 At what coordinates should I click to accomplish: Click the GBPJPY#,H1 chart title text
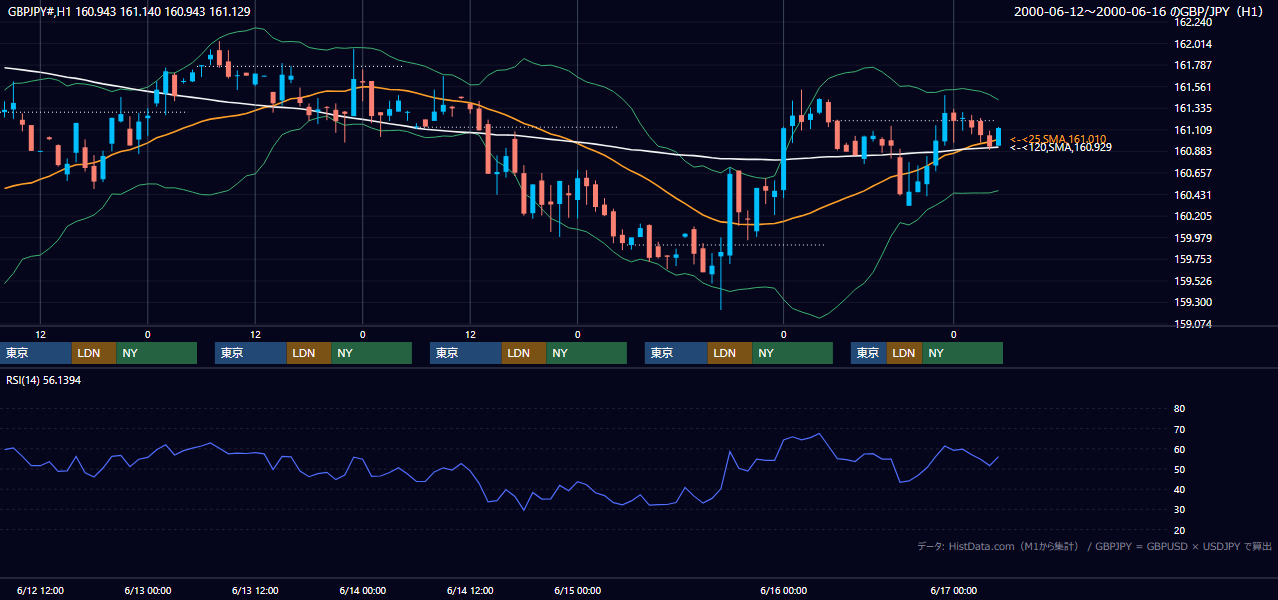tap(128, 11)
